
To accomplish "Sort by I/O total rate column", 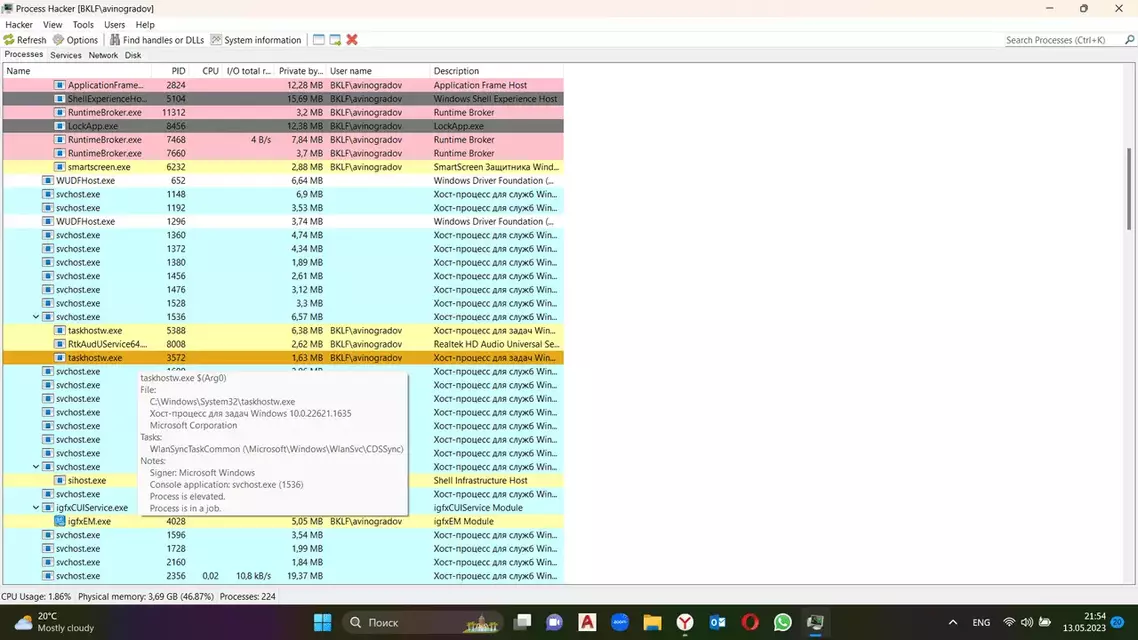I will [248, 71].
